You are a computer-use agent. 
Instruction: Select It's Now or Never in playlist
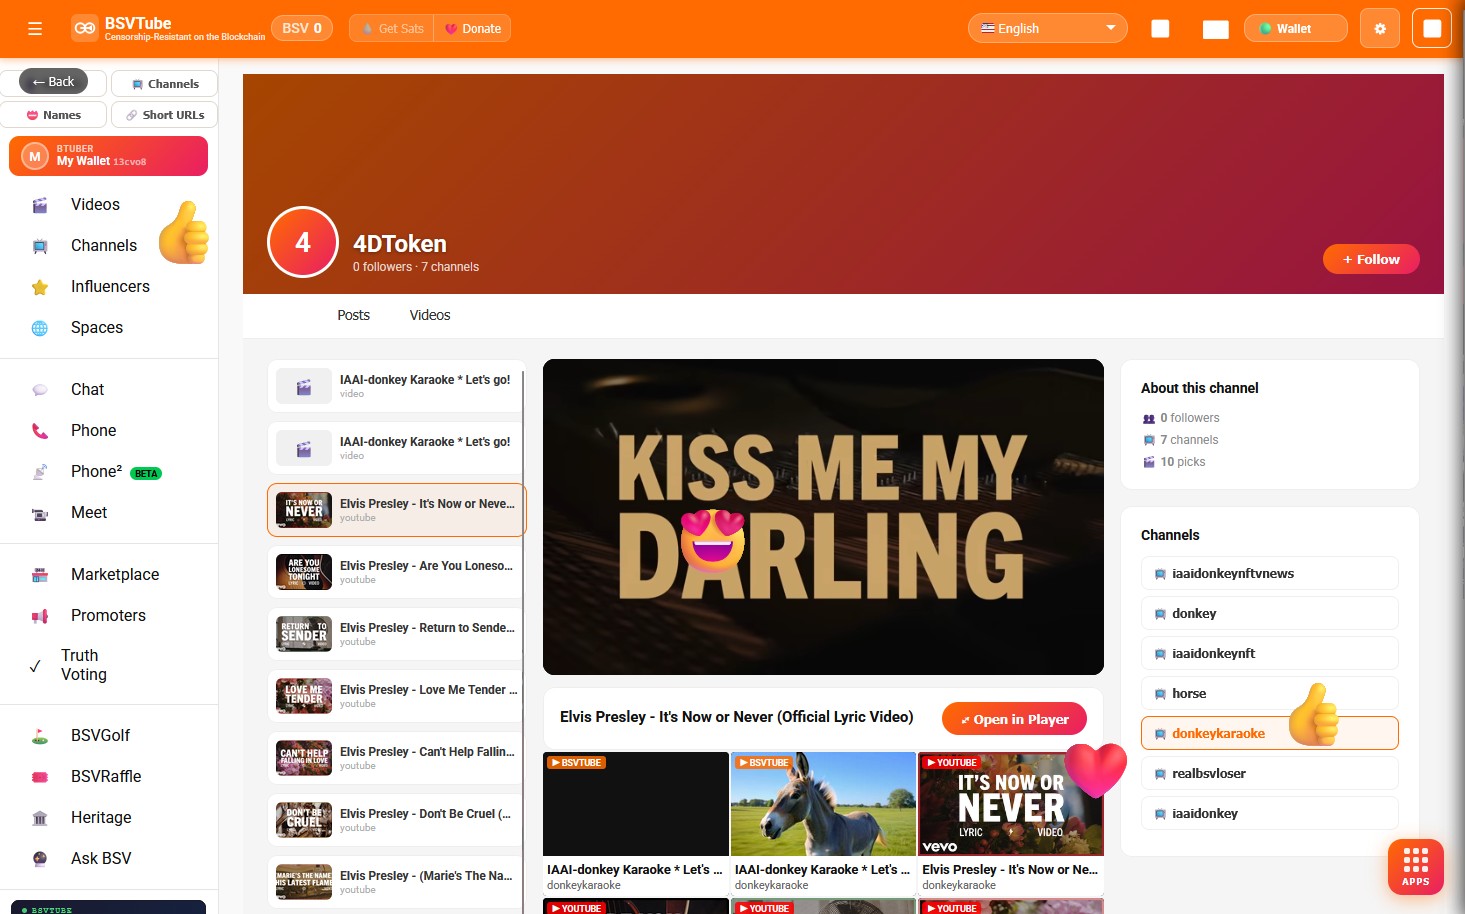point(396,510)
